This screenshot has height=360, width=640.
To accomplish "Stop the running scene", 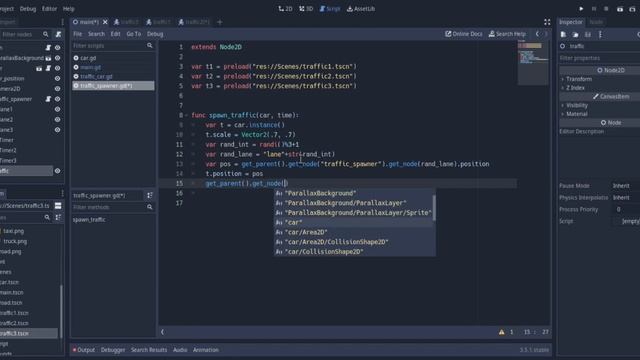I will coord(607,9).
